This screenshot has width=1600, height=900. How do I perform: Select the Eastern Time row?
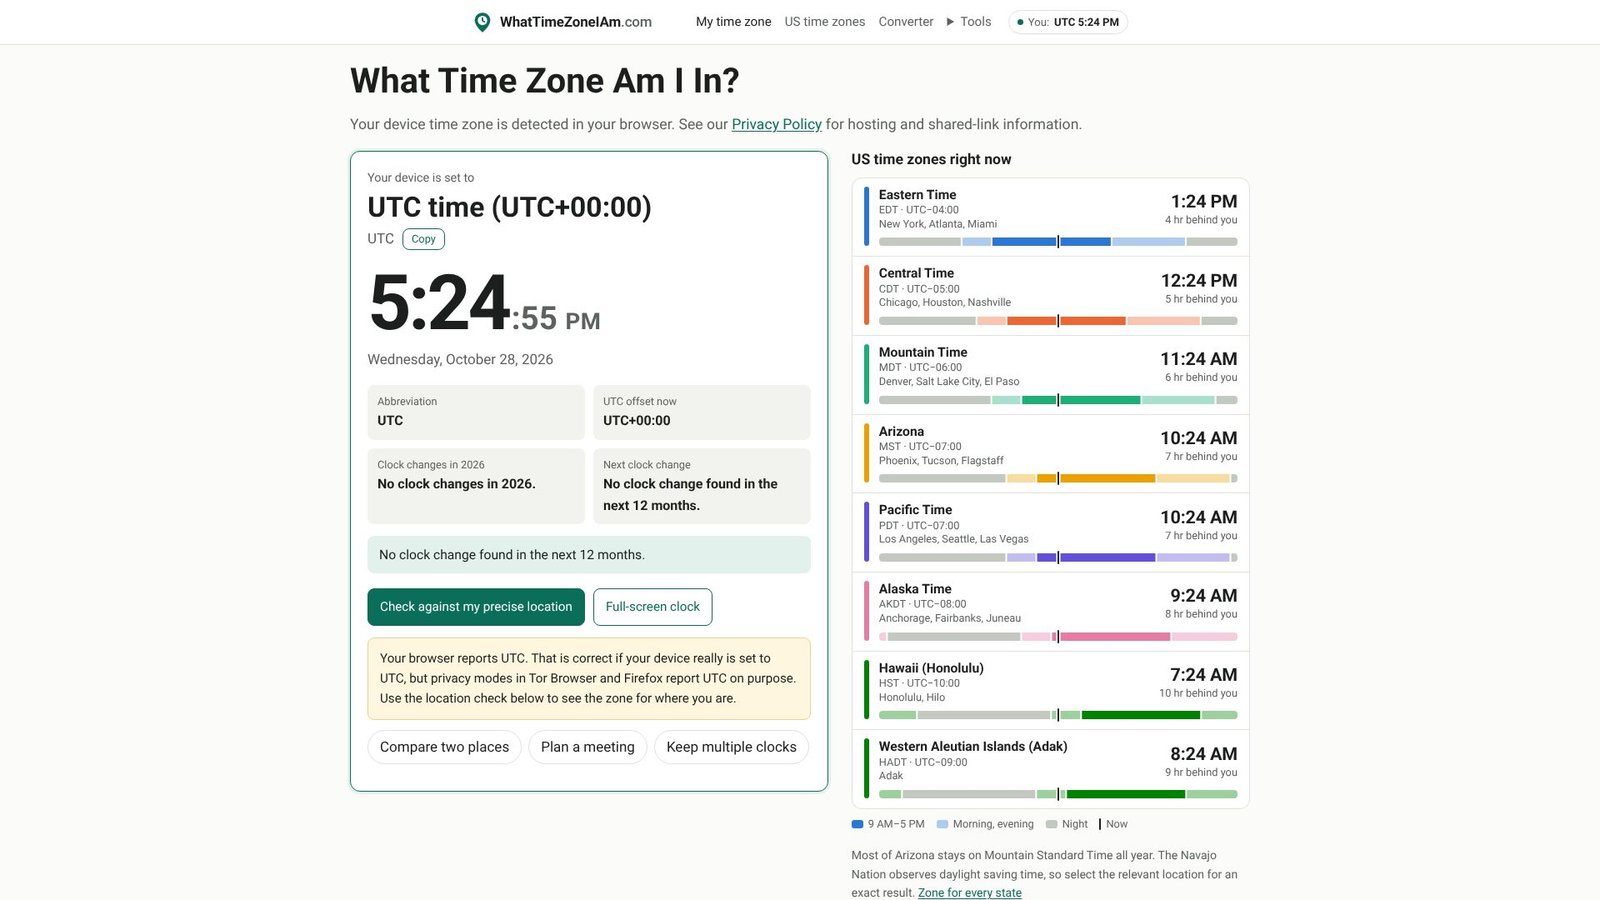1050,217
